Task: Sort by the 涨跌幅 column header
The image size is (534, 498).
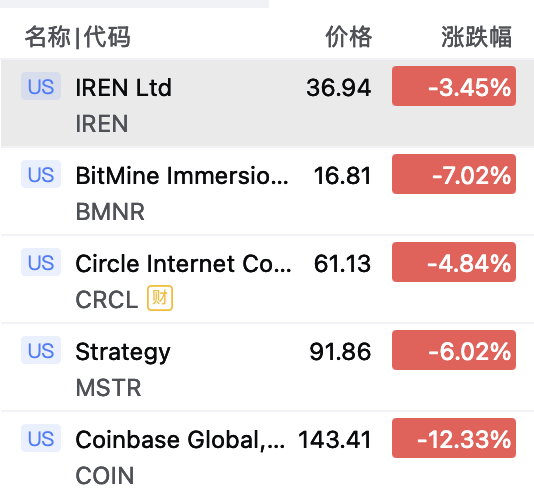Action: click(476, 36)
